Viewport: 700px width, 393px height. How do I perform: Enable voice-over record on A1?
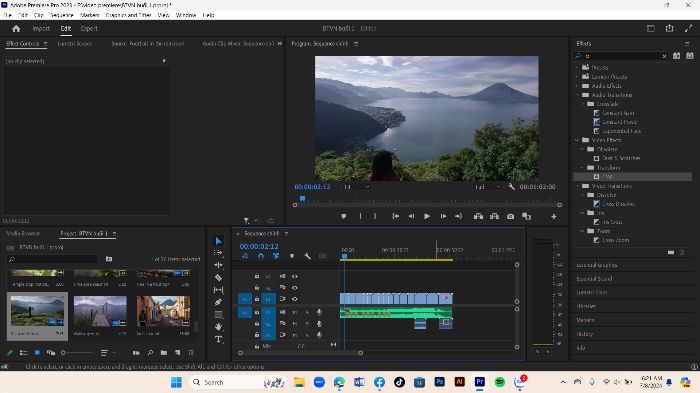tap(319, 312)
